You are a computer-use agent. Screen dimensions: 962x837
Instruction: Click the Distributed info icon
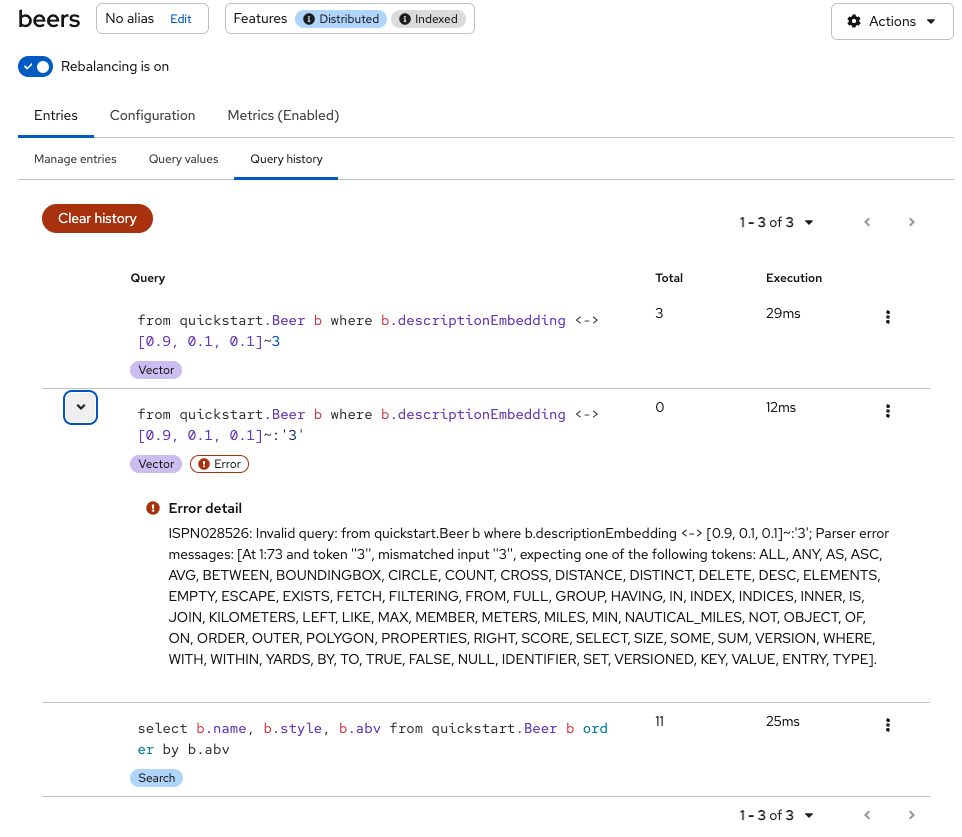click(x=309, y=19)
